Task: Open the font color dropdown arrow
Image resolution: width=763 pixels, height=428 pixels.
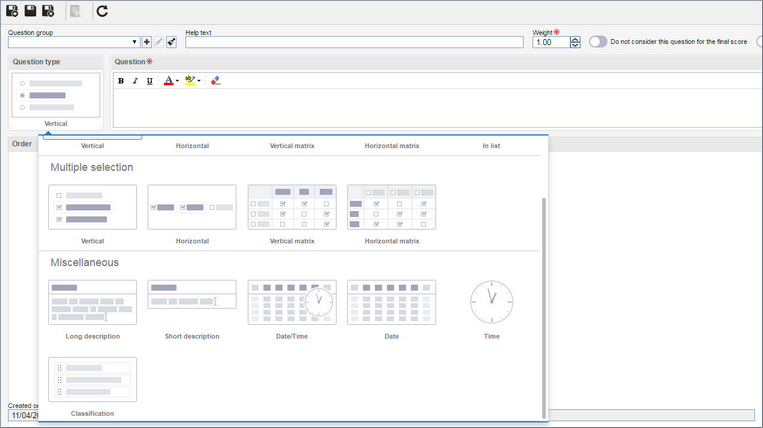Action: click(177, 81)
